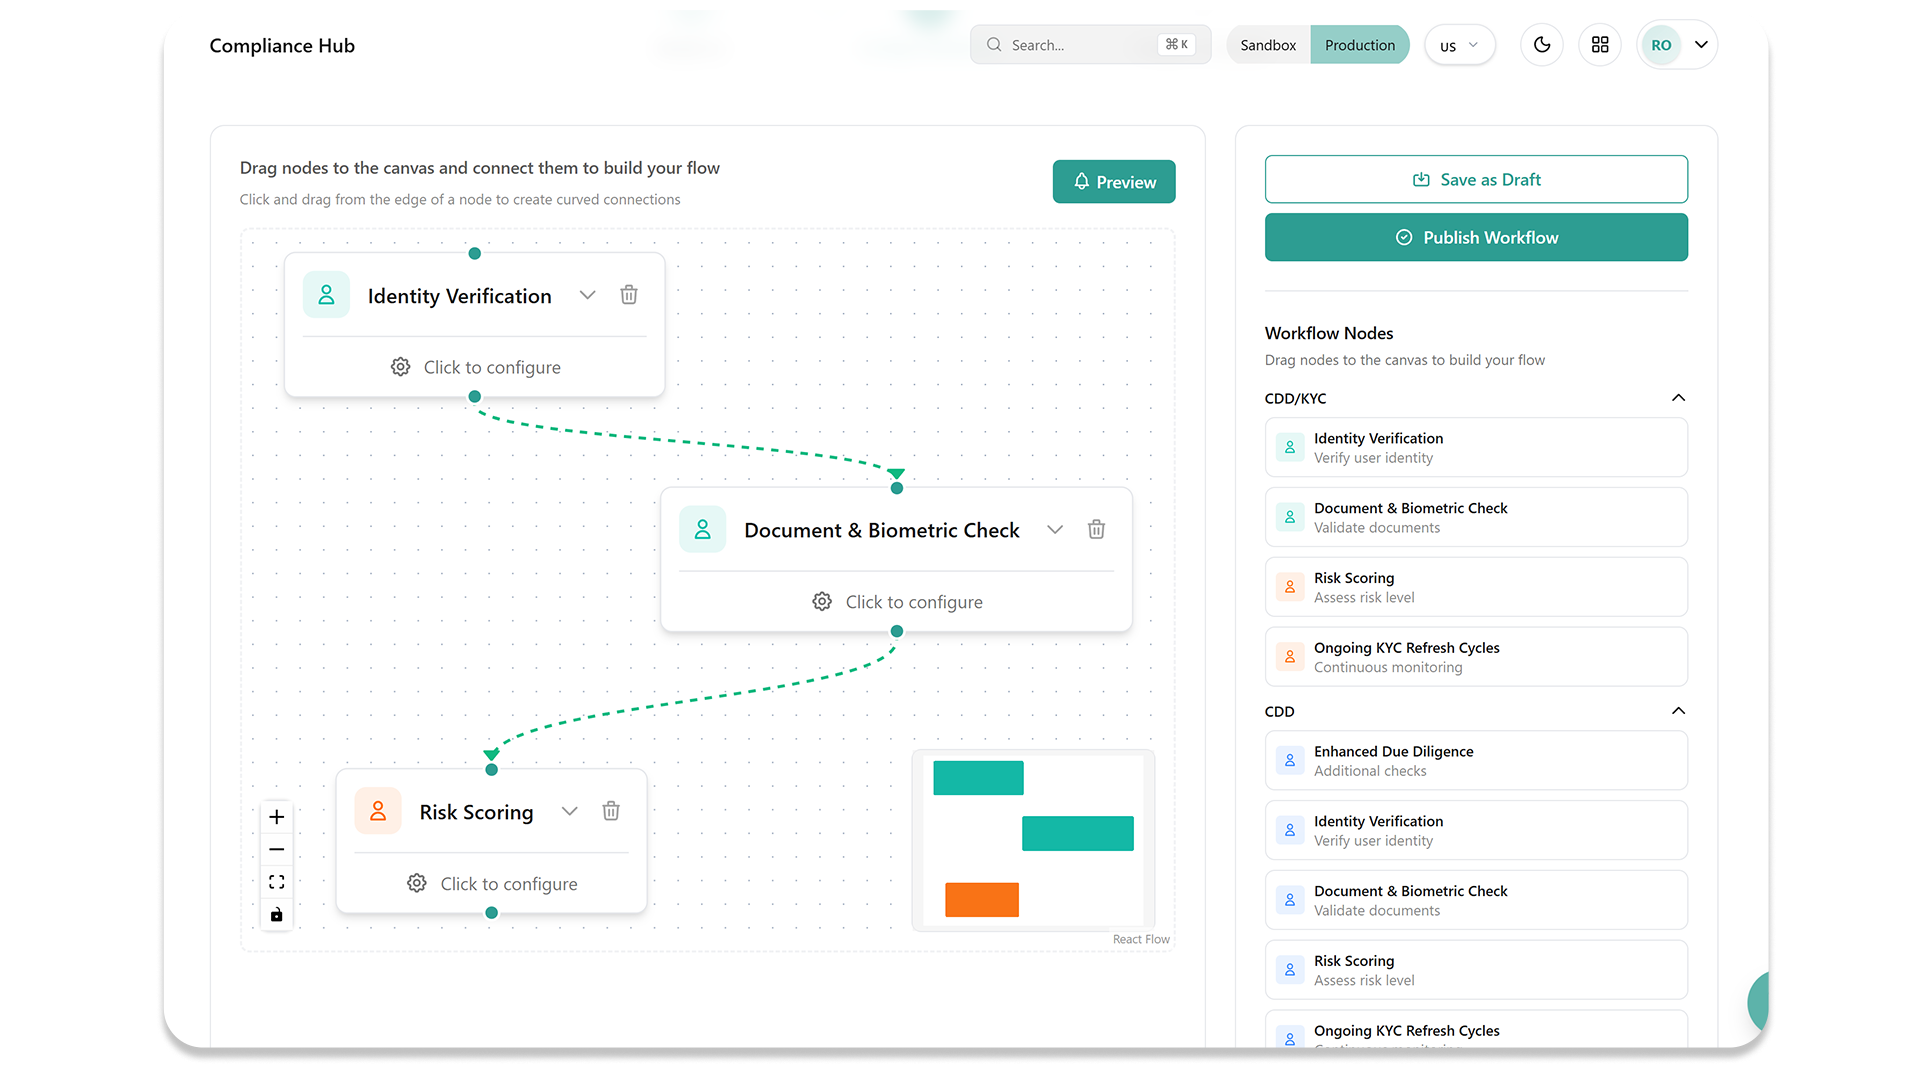Click the CDD/KYC Identity Verification palette icon
This screenshot has width=1920, height=1080.
click(1290, 447)
